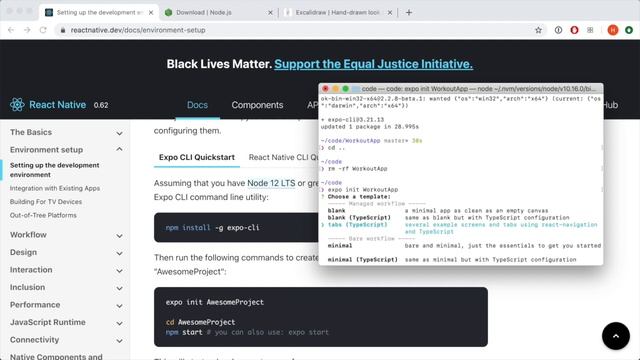Open a new browser tab with plus
Viewport: 640px width, 360px height.
(x=409, y=12)
